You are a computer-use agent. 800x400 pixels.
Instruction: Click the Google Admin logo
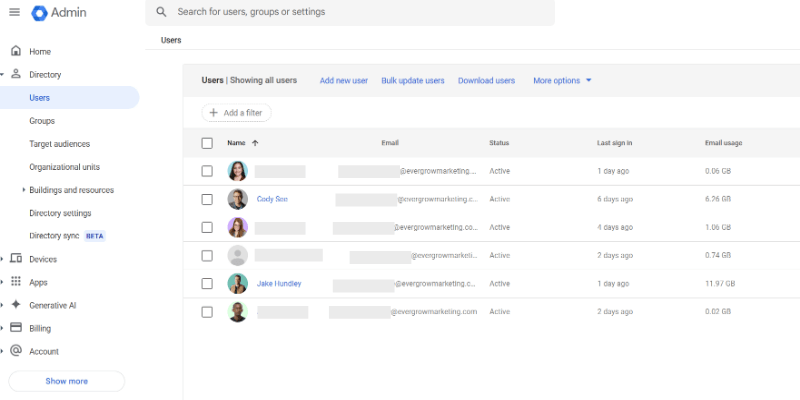click(40, 13)
